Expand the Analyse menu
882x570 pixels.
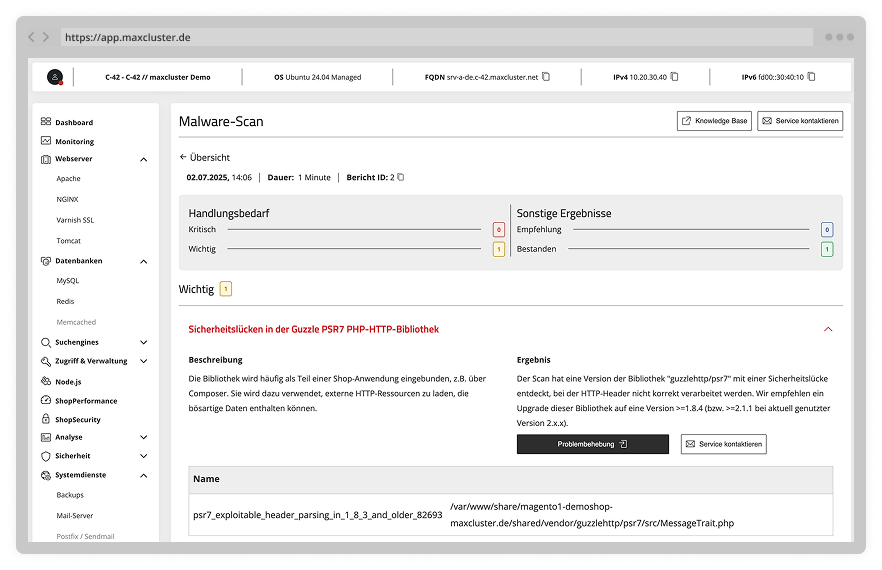(144, 437)
